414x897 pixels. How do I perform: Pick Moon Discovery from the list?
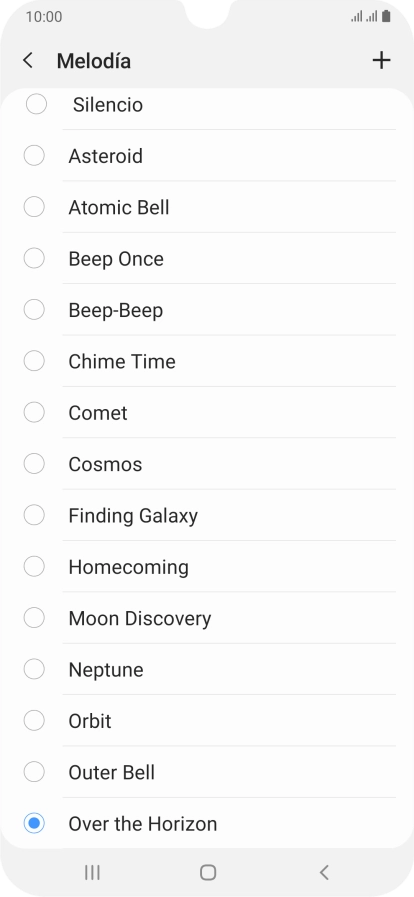click(209, 618)
